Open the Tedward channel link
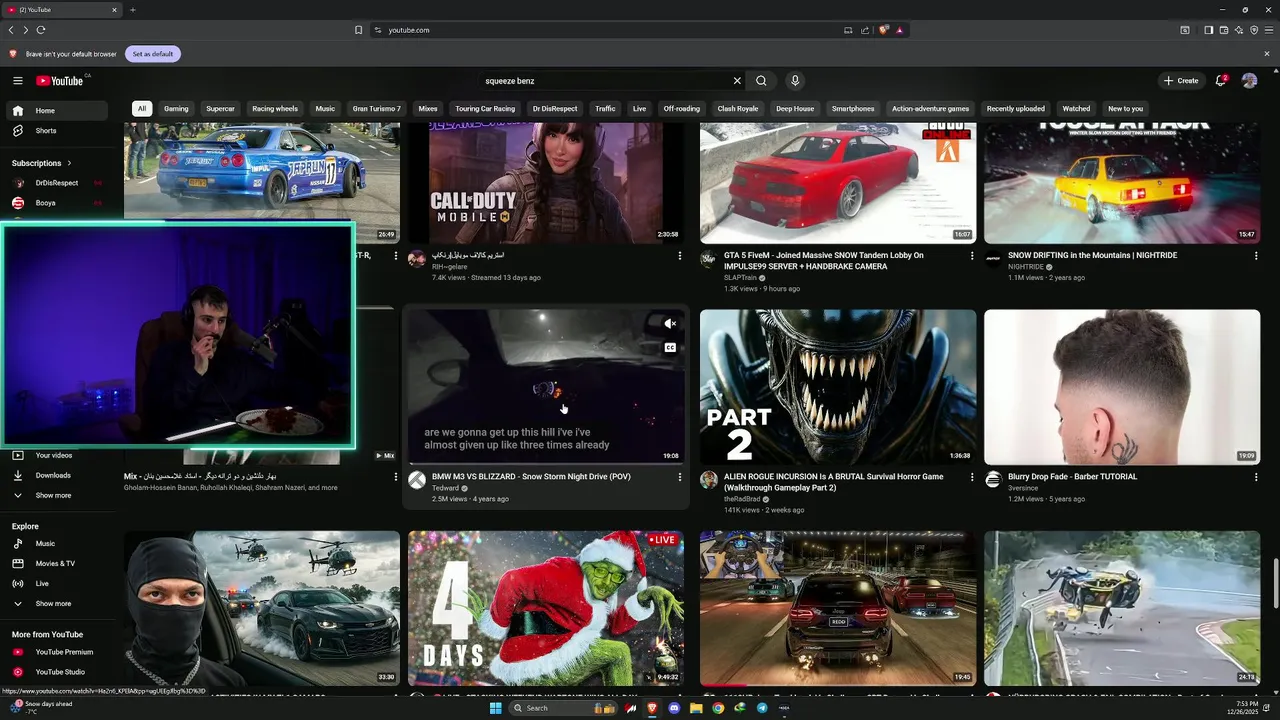Image resolution: width=1280 pixels, height=720 pixels. coord(445,488)
